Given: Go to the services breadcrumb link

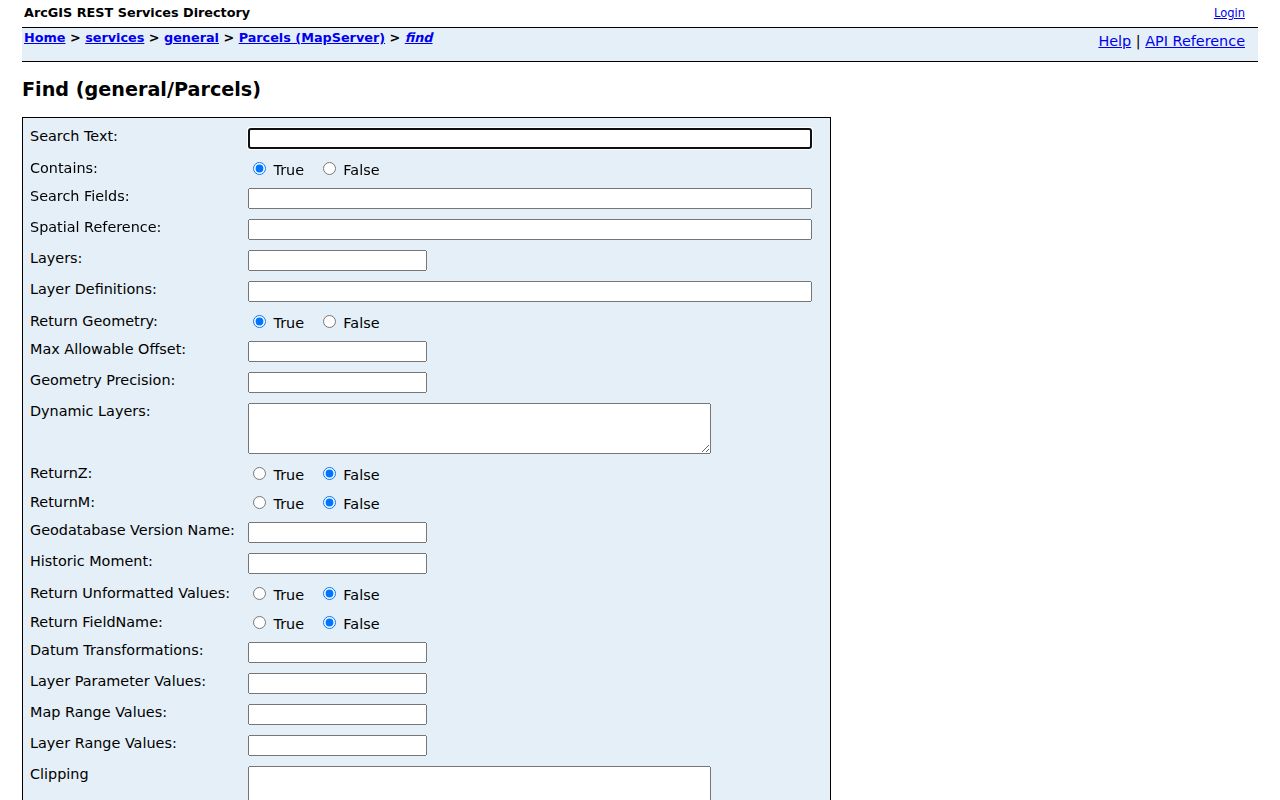Looking at the screenshot, I should 115,38.
